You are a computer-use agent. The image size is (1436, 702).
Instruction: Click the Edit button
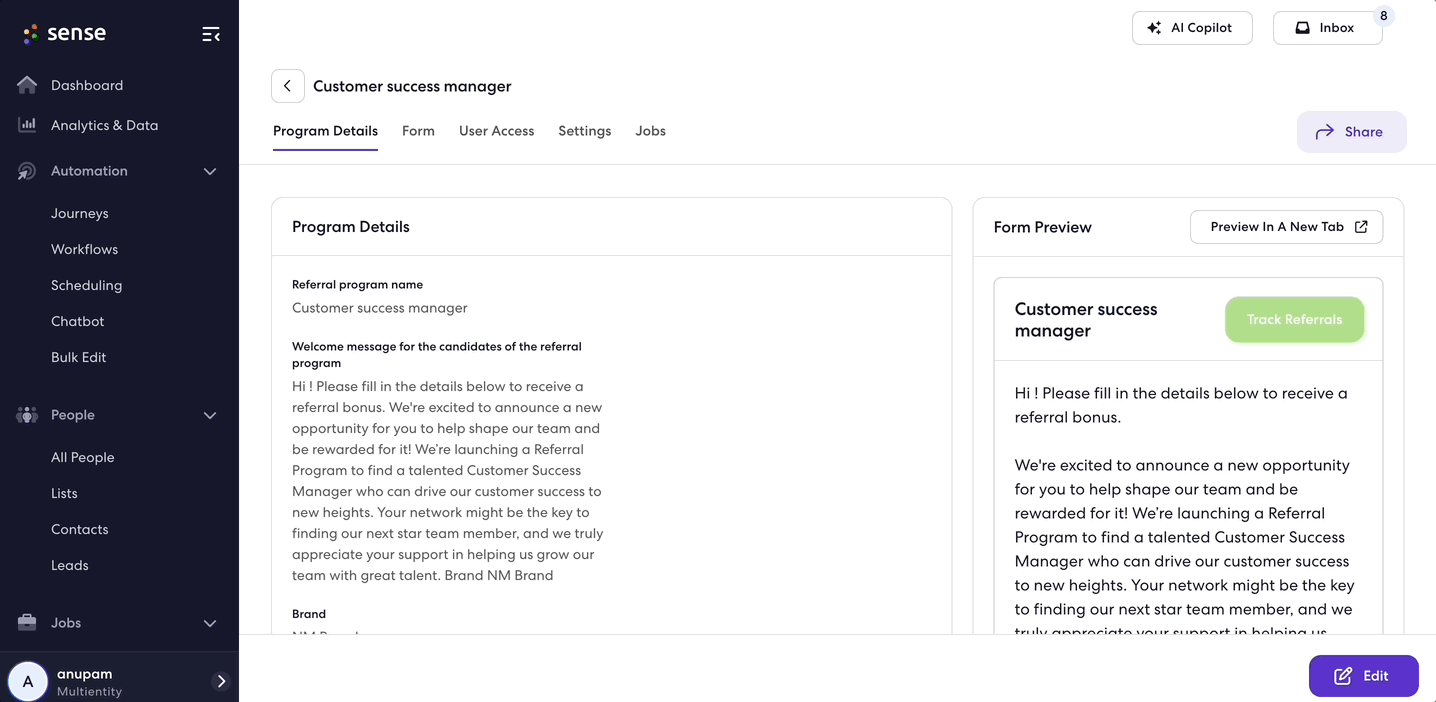click(1363, 676)
